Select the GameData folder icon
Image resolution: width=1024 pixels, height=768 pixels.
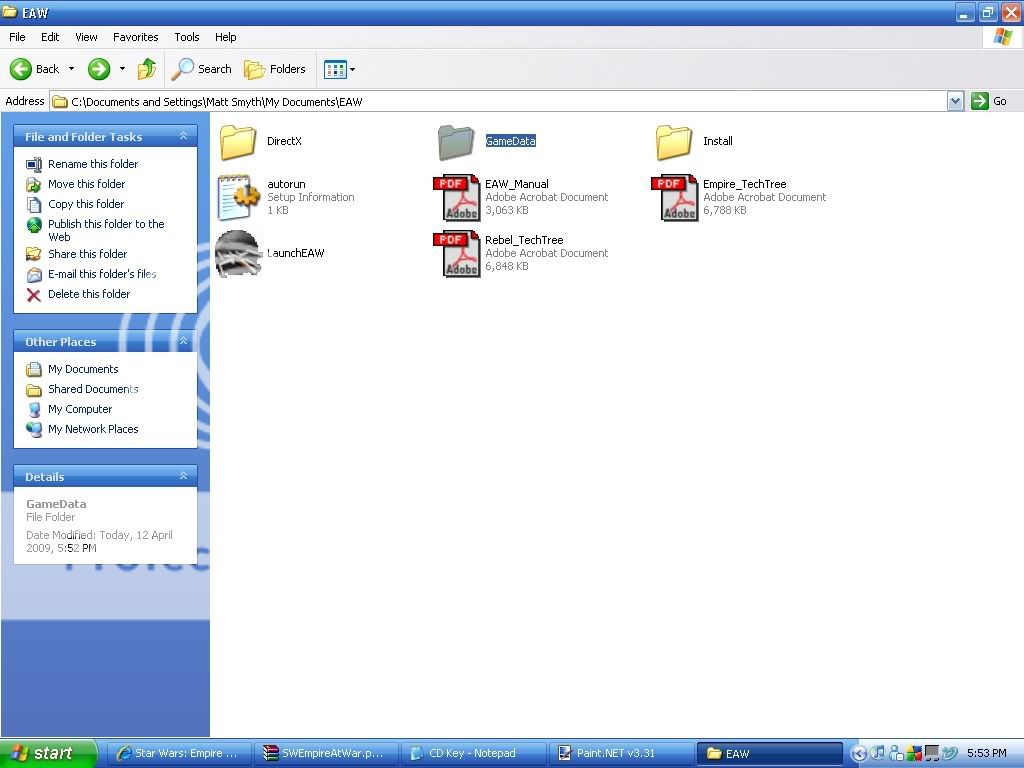pos(456,142)
